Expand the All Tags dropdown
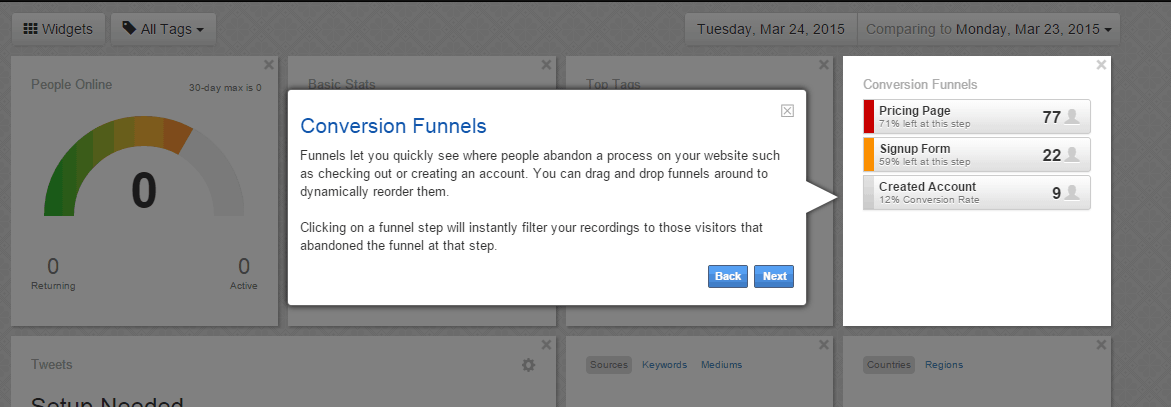 (163, 29)
